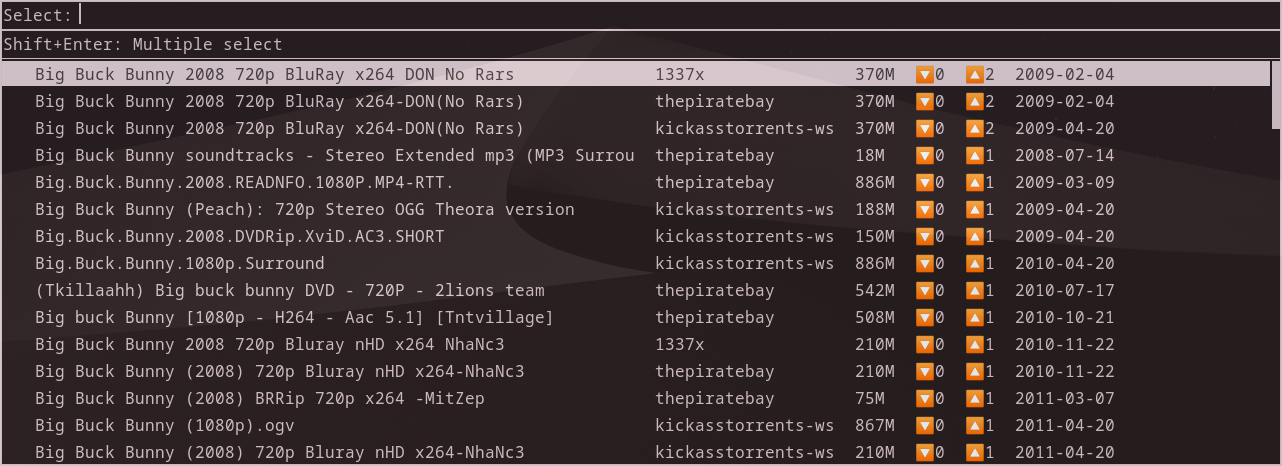
Task: Click the 150M size value
Action: (875, 236)
